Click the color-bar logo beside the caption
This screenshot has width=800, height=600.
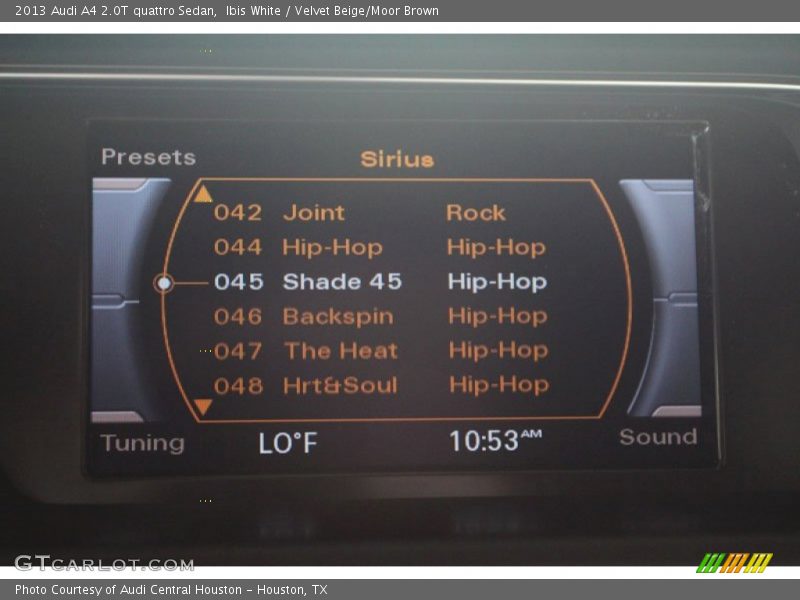click(735, 563)
